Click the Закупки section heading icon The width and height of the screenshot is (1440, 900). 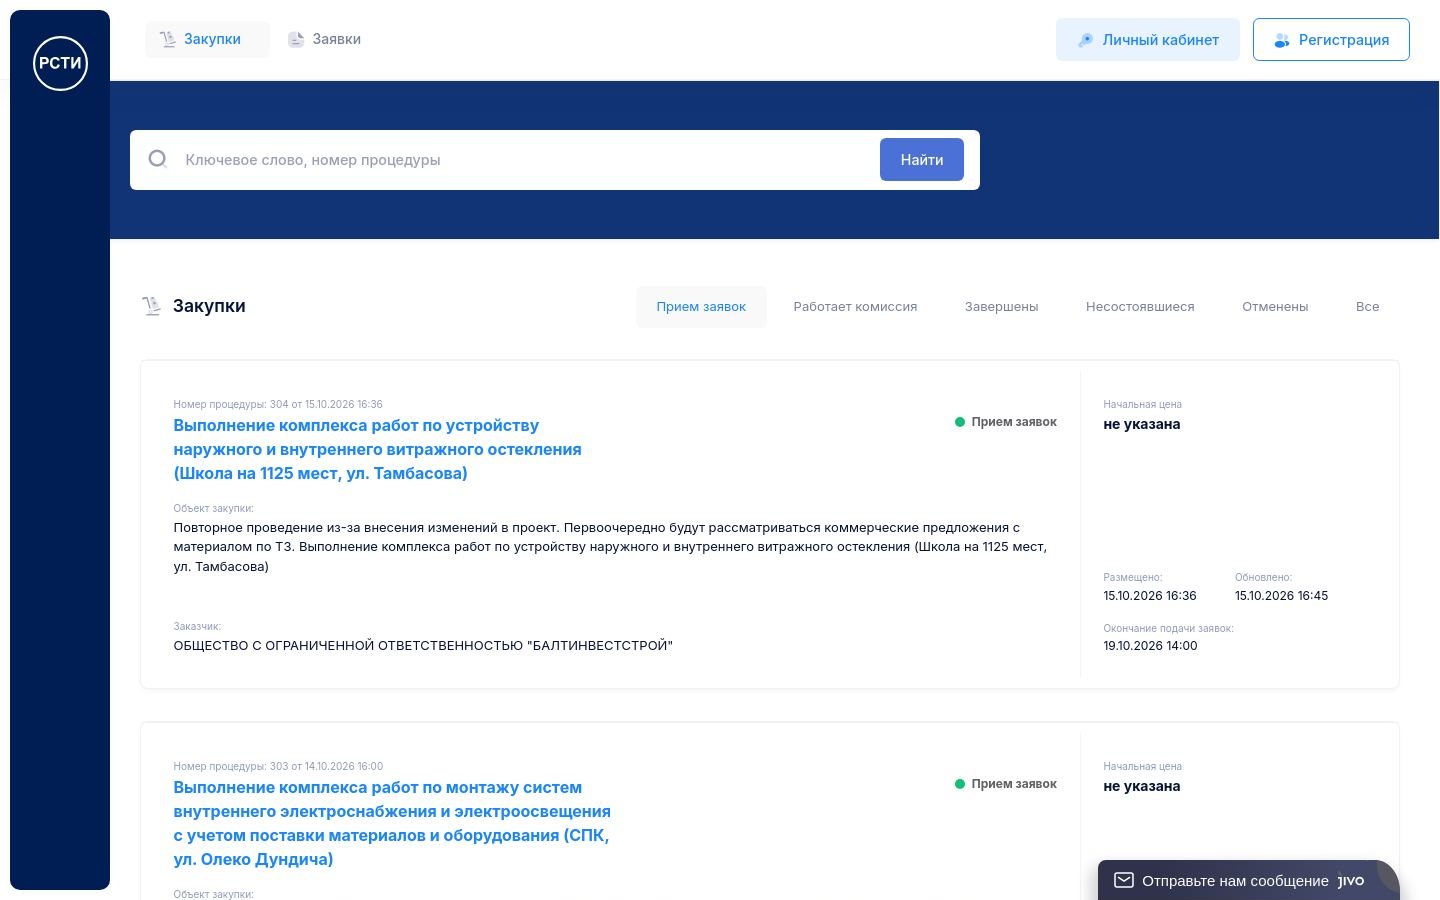(x=152, y=306)
